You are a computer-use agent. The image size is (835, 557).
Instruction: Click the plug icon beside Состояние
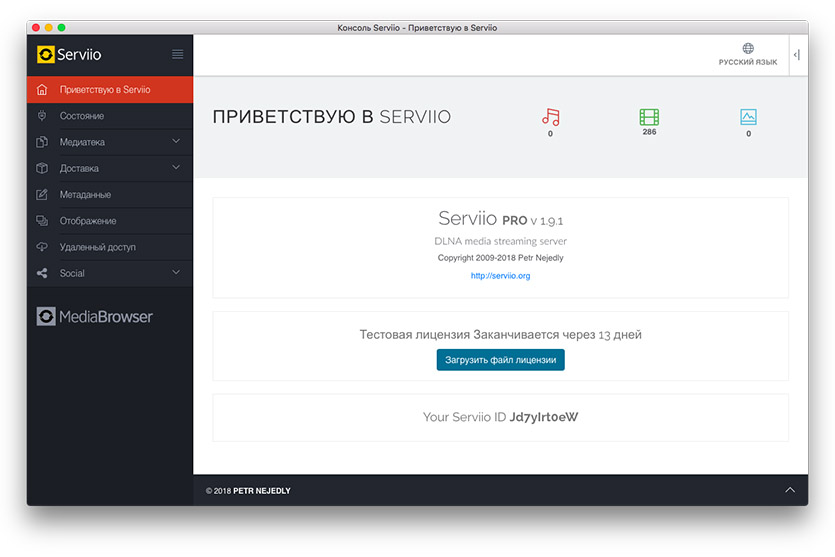pyautogui.click(x=42, y=115)
